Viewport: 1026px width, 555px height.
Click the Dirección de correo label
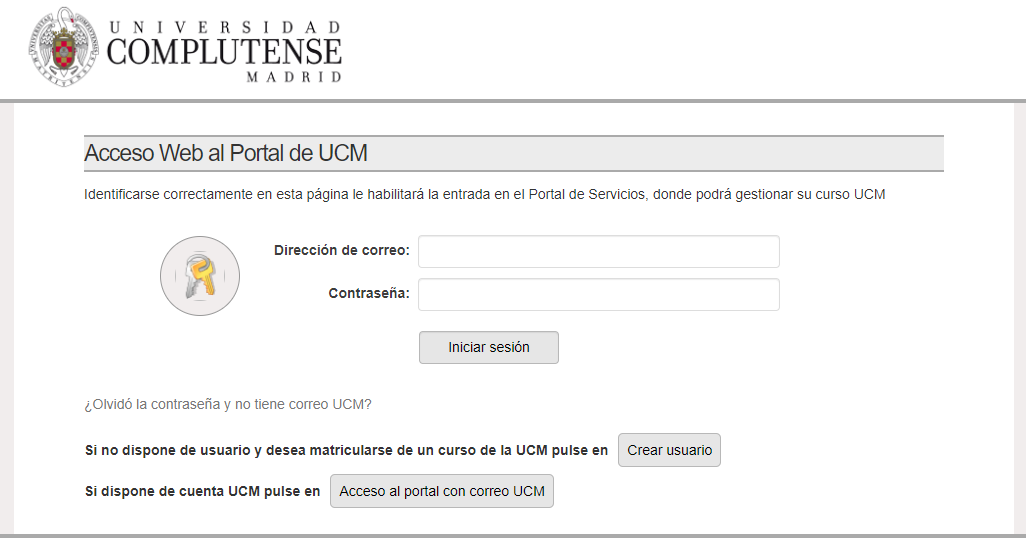tap(342, 250)
